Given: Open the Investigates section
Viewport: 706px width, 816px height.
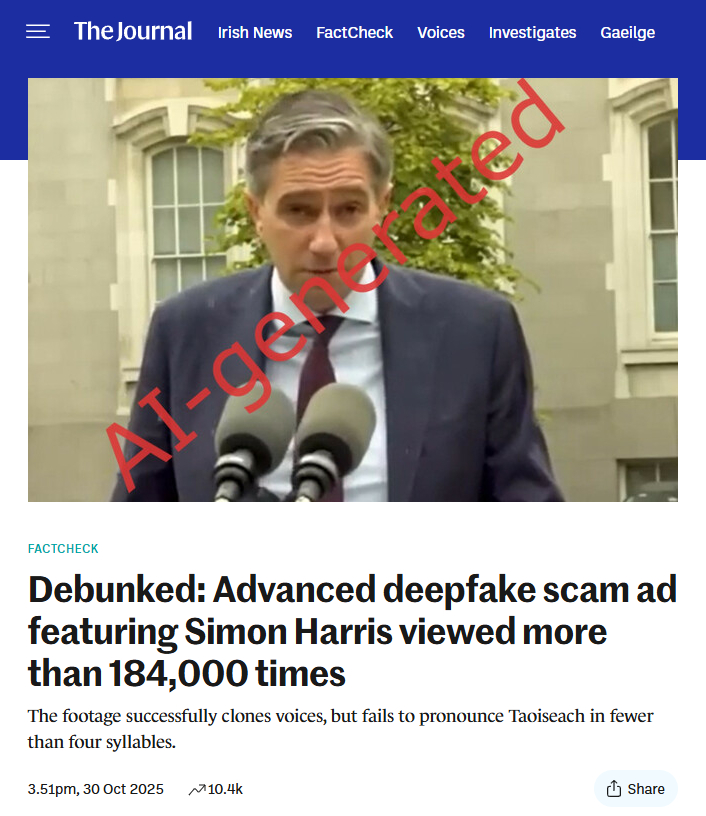Looking at the screenshot, I should coord(532,33).
